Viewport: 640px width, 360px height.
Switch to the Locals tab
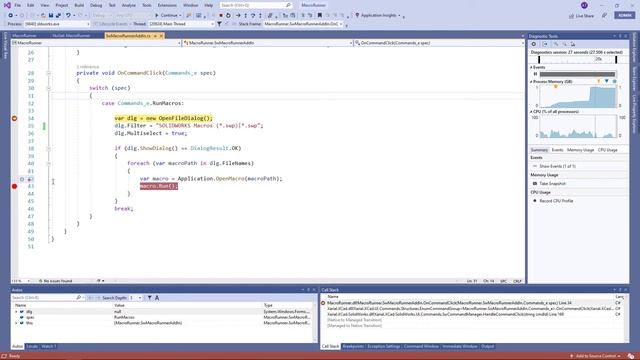click(x=31, y=347)
